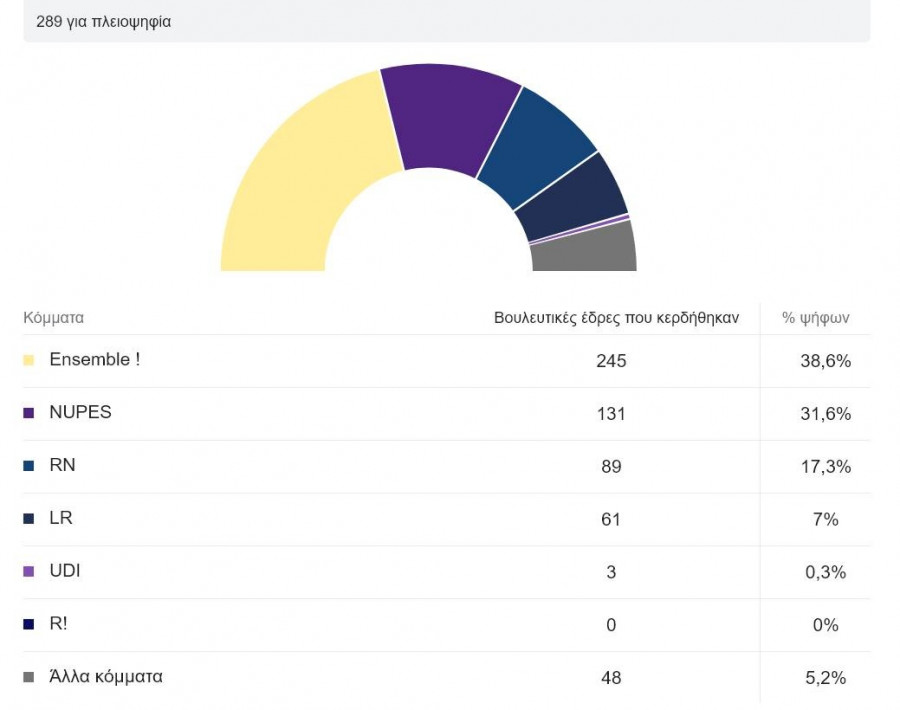Open the Ensemble ! party name
This screenshot has width=900, height=710.
[94, 359]
